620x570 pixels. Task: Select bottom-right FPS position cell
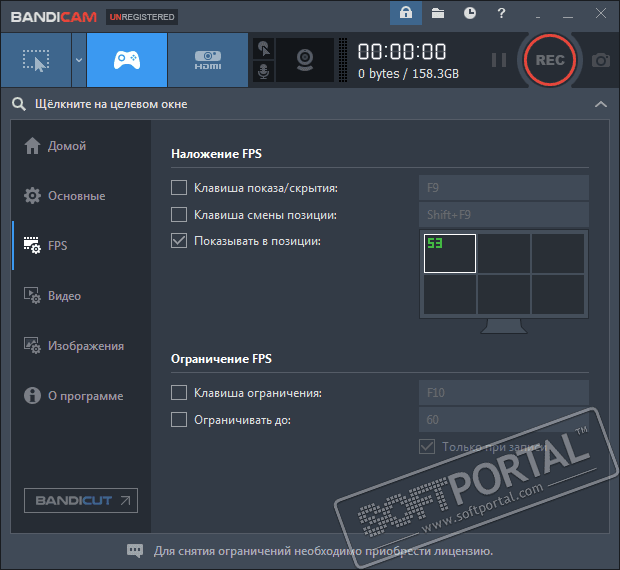coord(558,294)
